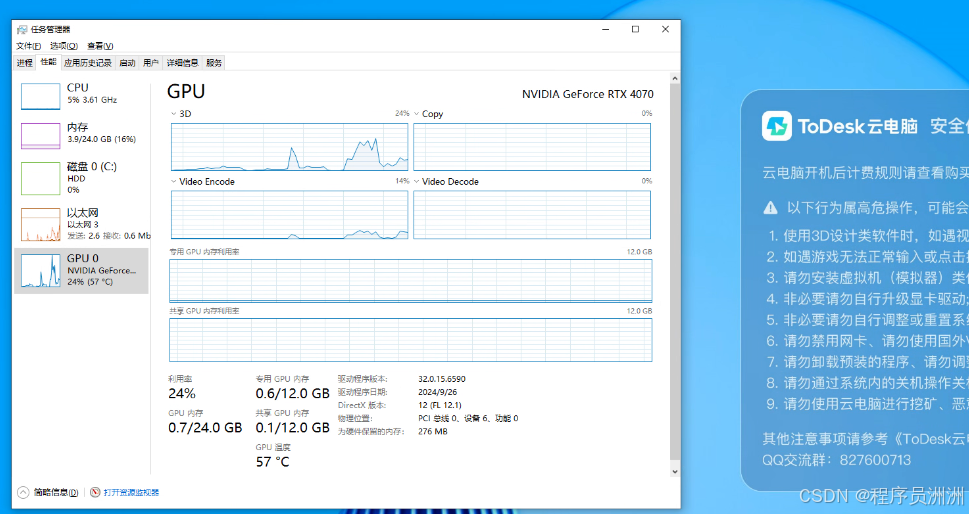Click driver date 2024/9/26
969x514 pixels.
pos(438,392)
